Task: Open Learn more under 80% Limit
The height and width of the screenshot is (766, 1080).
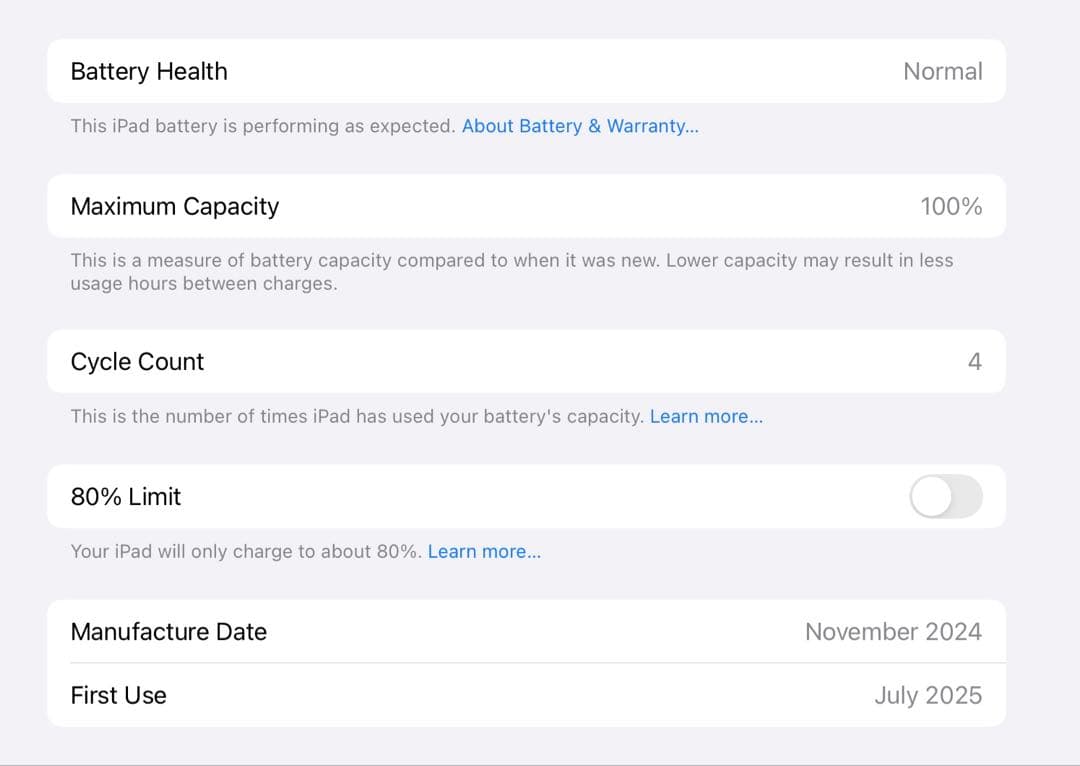Action: pyautogui.click(x=484, y=551)
